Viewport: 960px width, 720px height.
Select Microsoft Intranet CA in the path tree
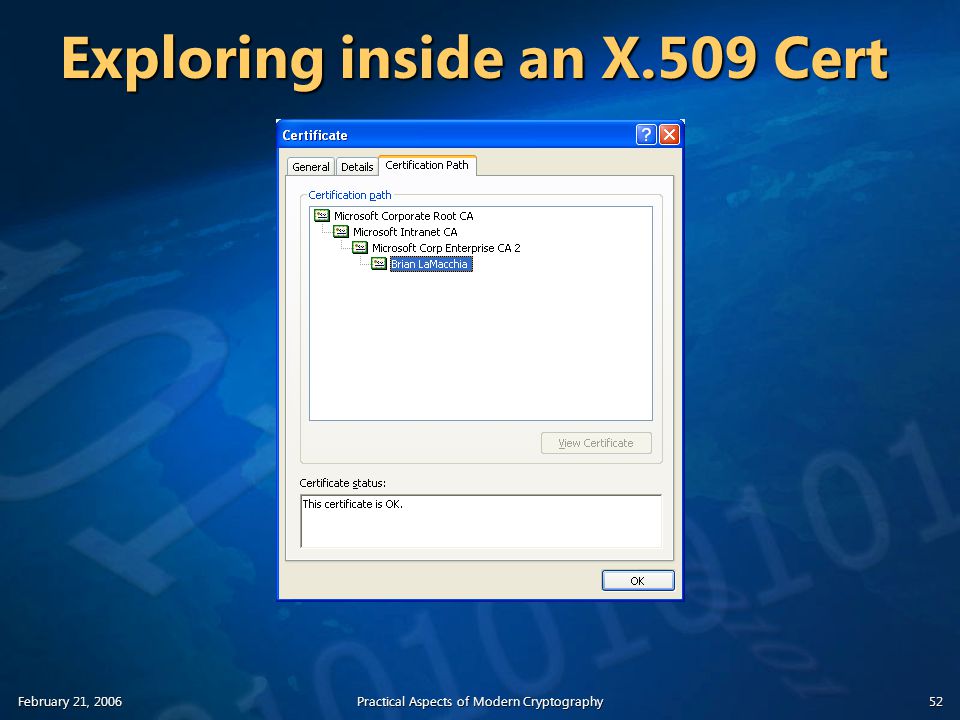click(405, 232)
